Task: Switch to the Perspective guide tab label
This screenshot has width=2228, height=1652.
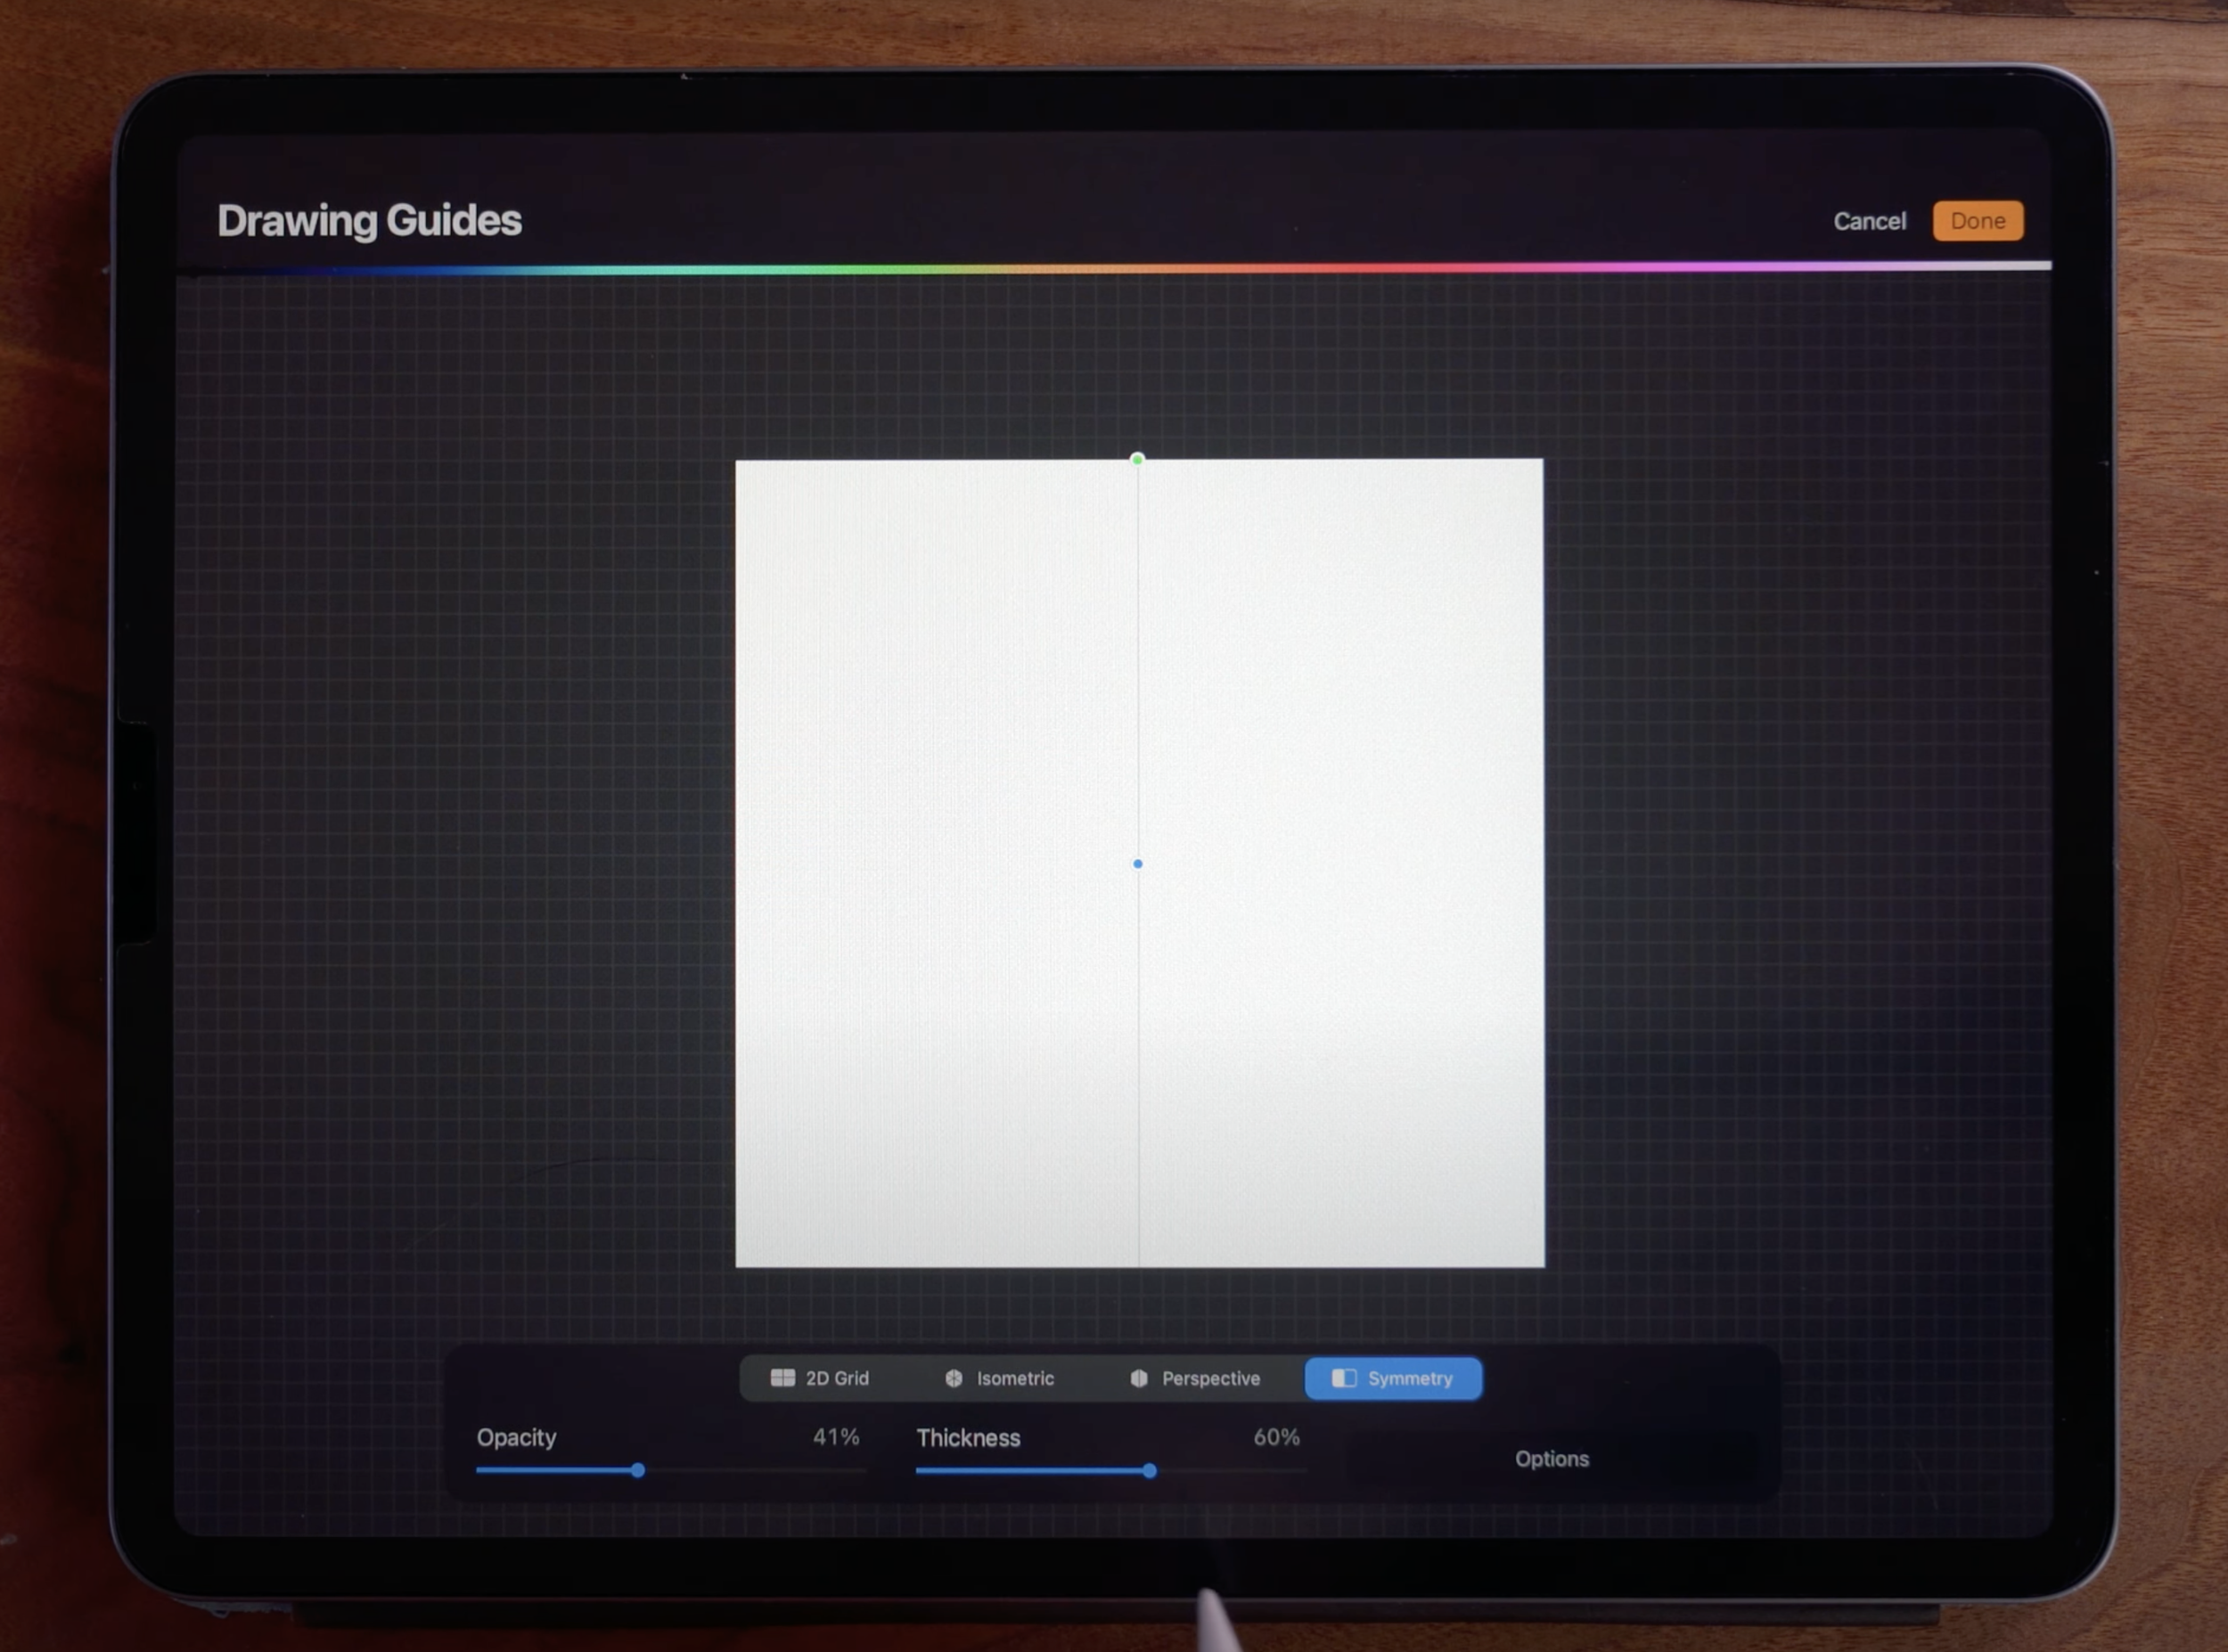Action: [x=1210, y=1378]
